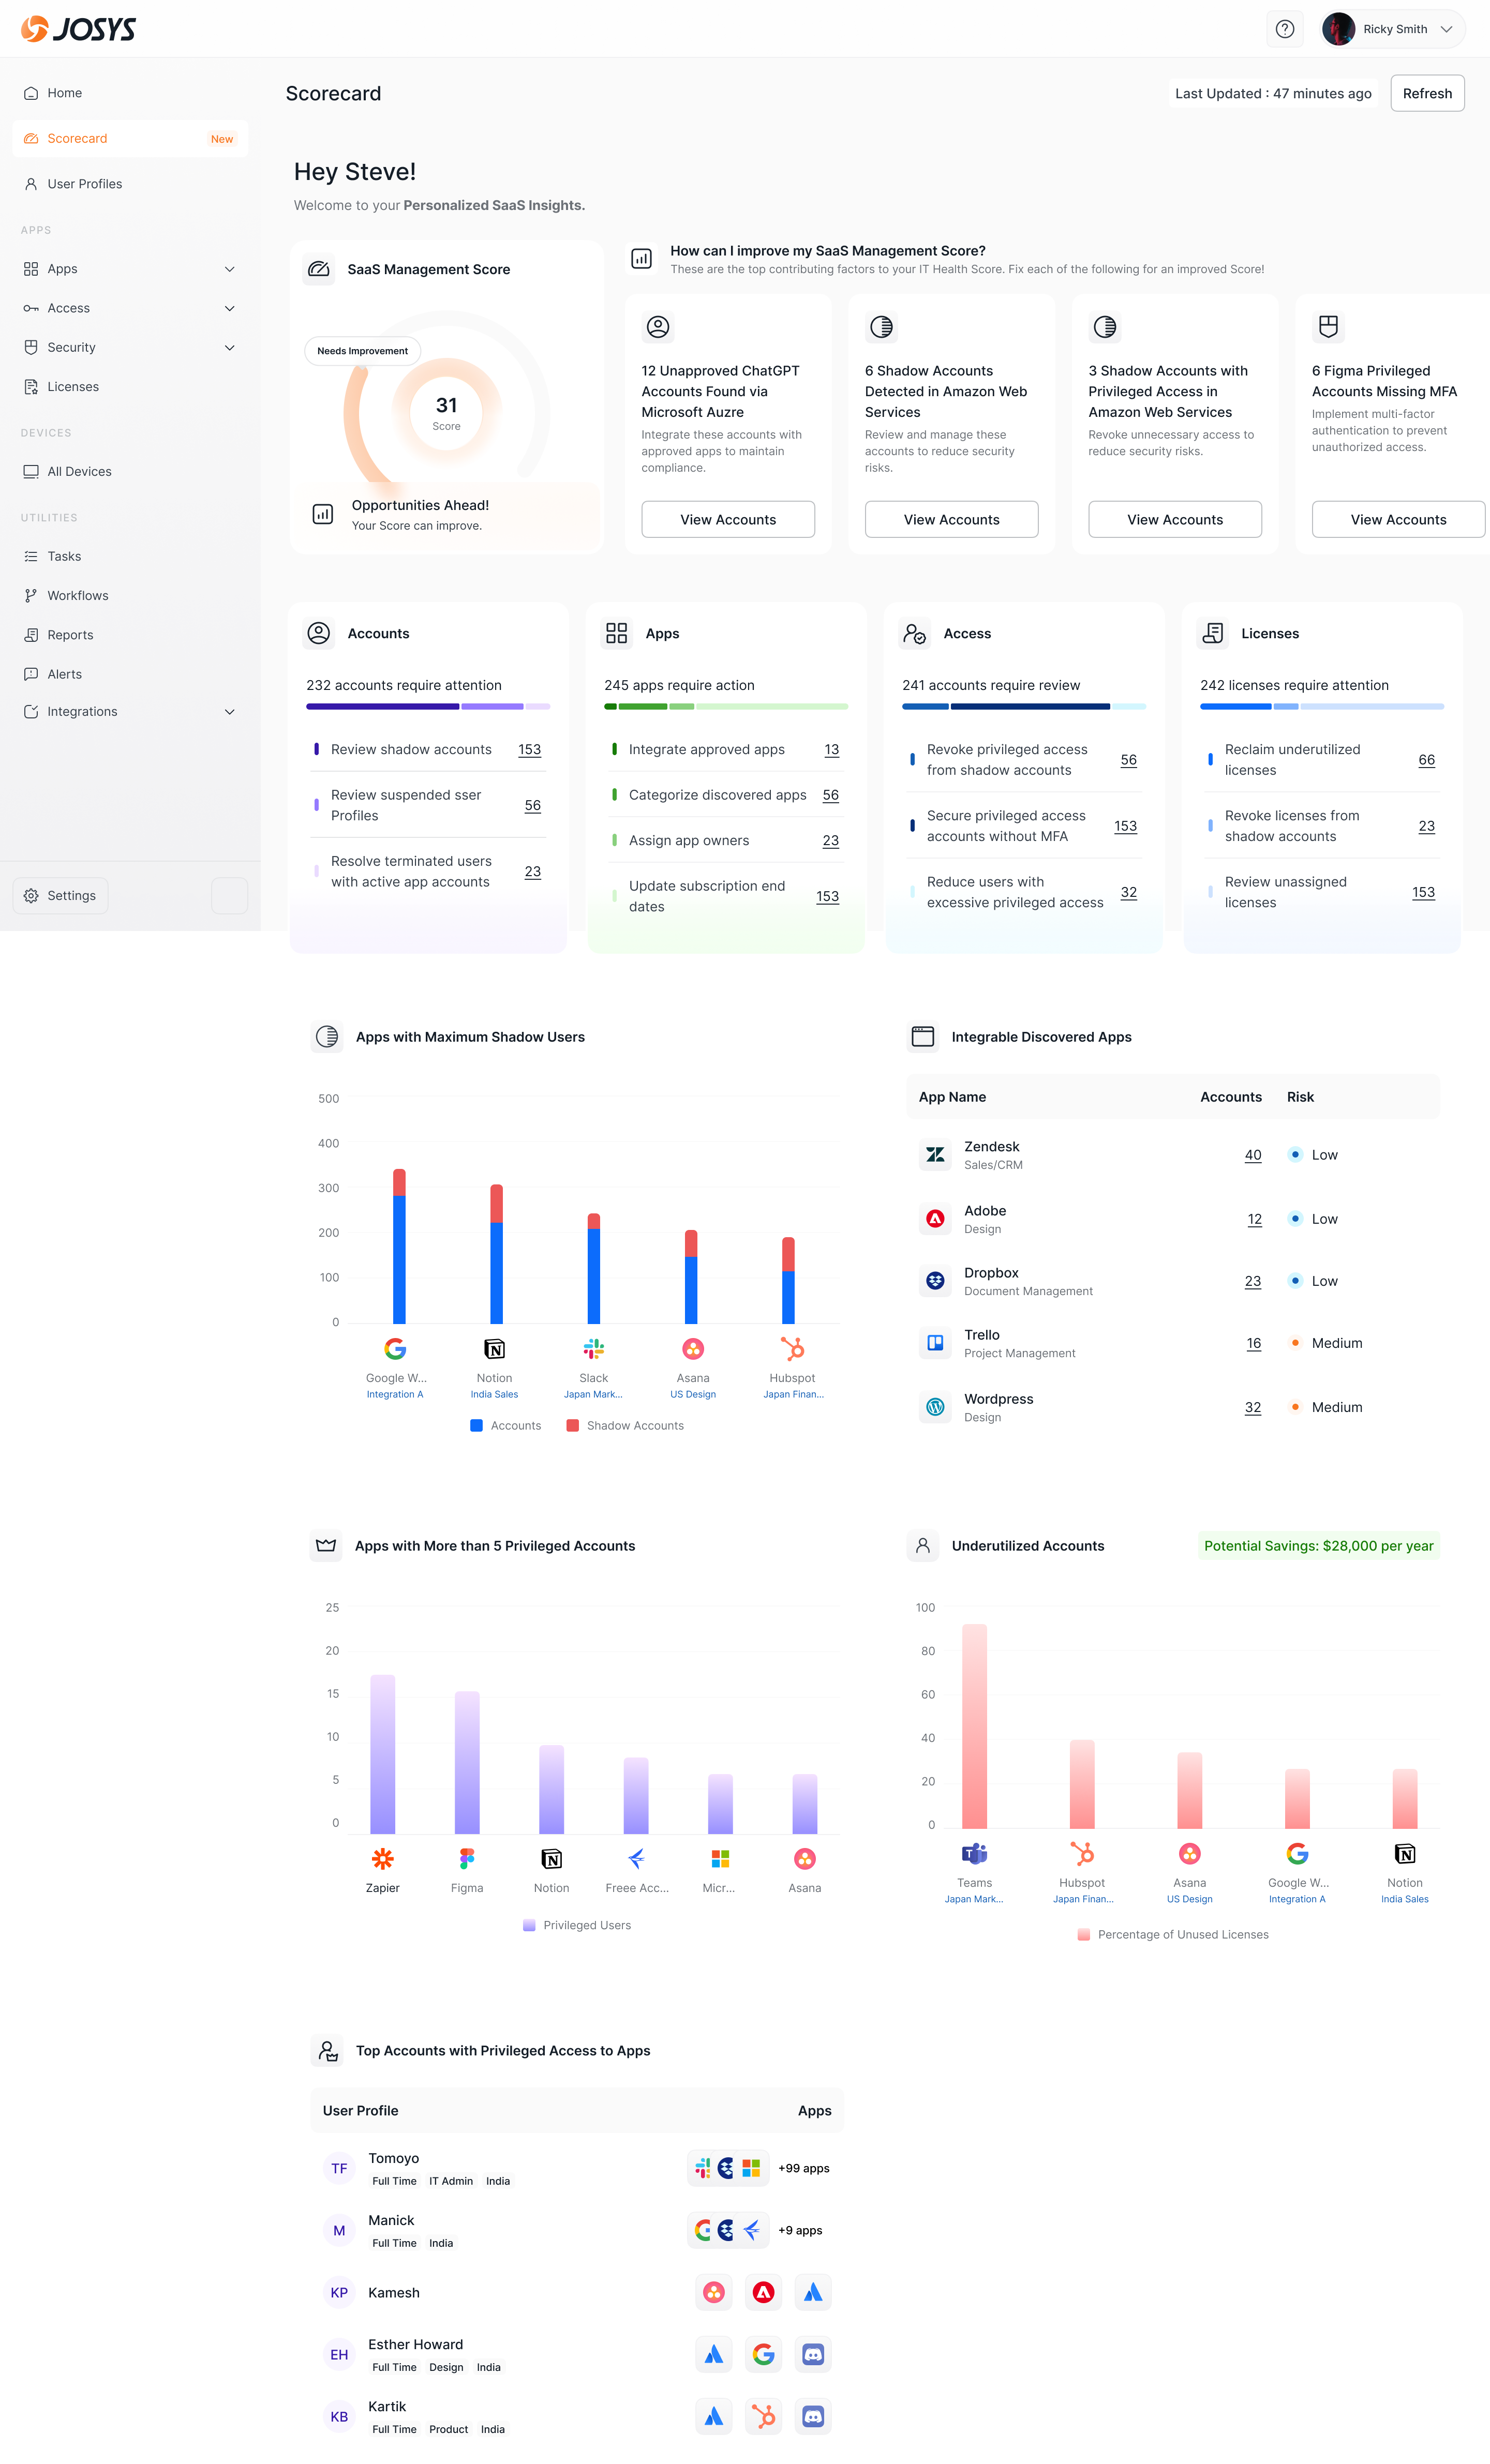
Task: Open User Profiles in the sidebar
Action: coord(85,184)
